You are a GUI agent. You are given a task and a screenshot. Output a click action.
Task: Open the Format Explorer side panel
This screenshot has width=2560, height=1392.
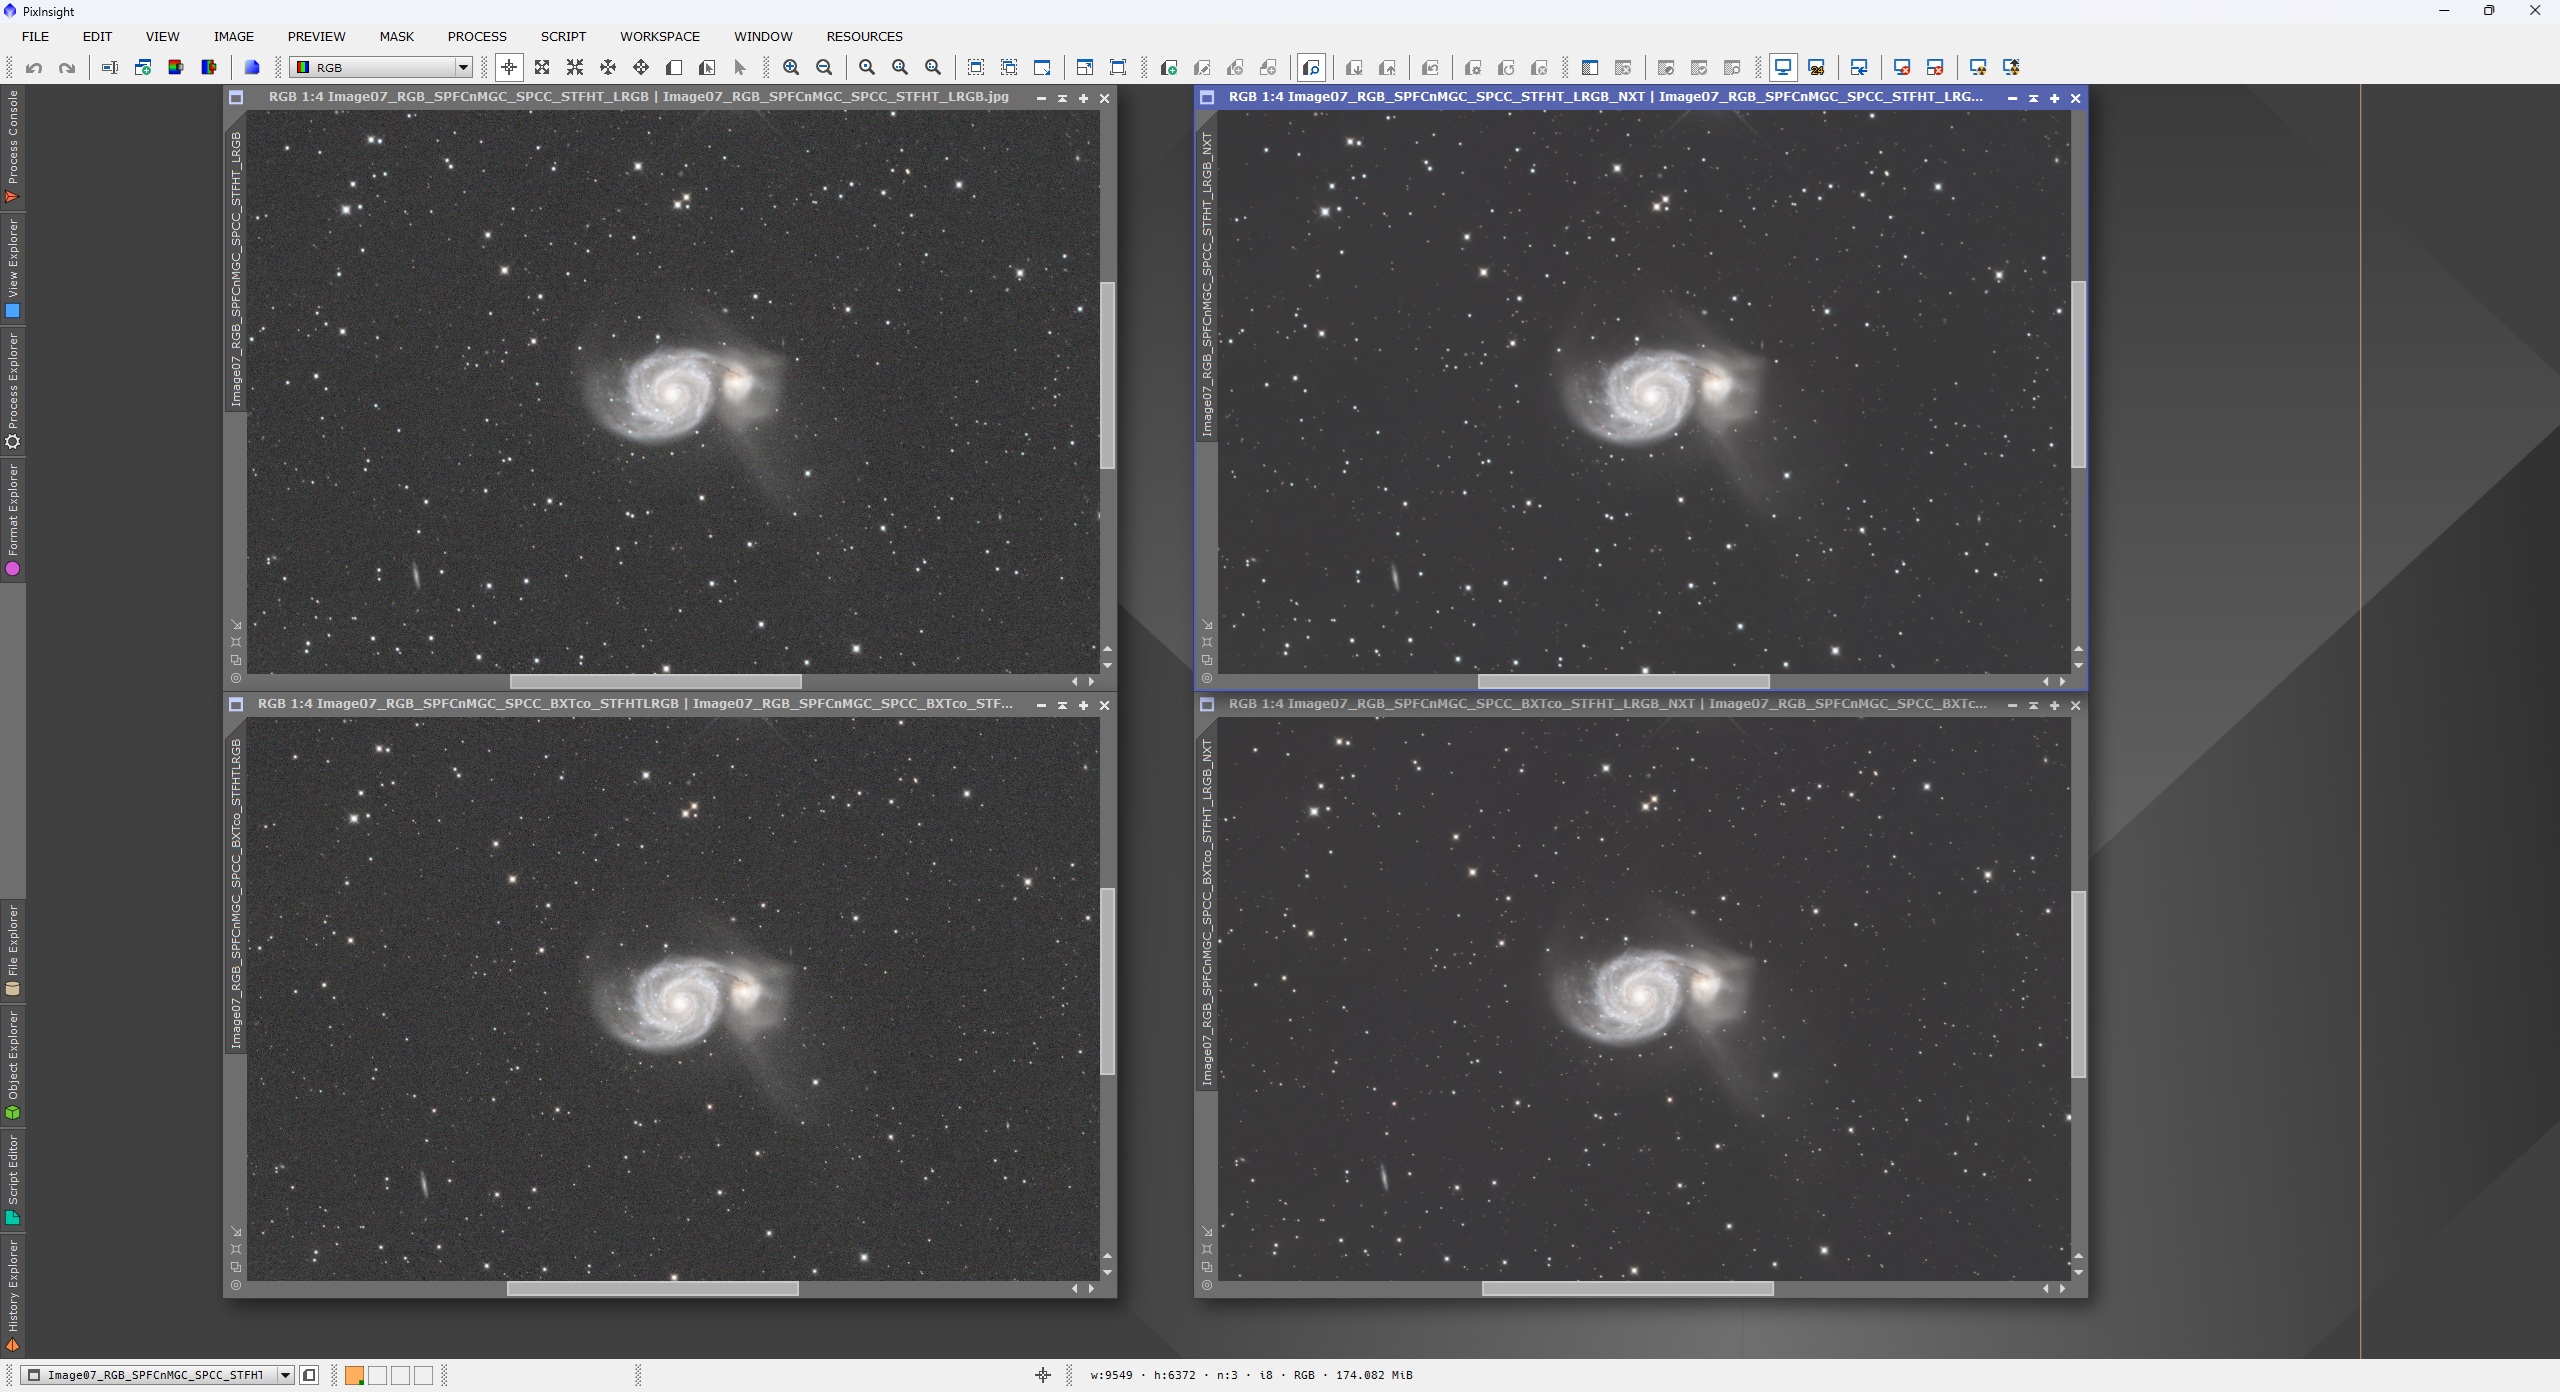click(12, 520)
